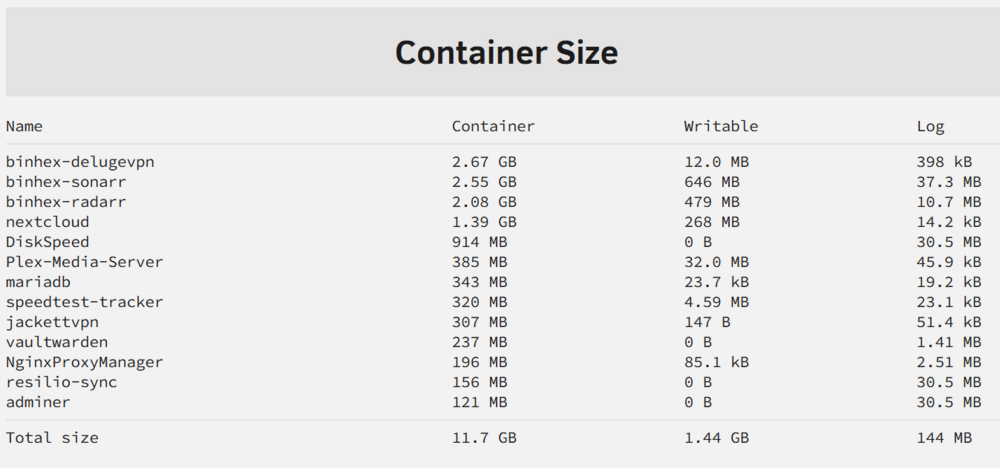Select the Container column header
Screen dimensions: 1000x468
pyautogui.click(x=493, y=126)
